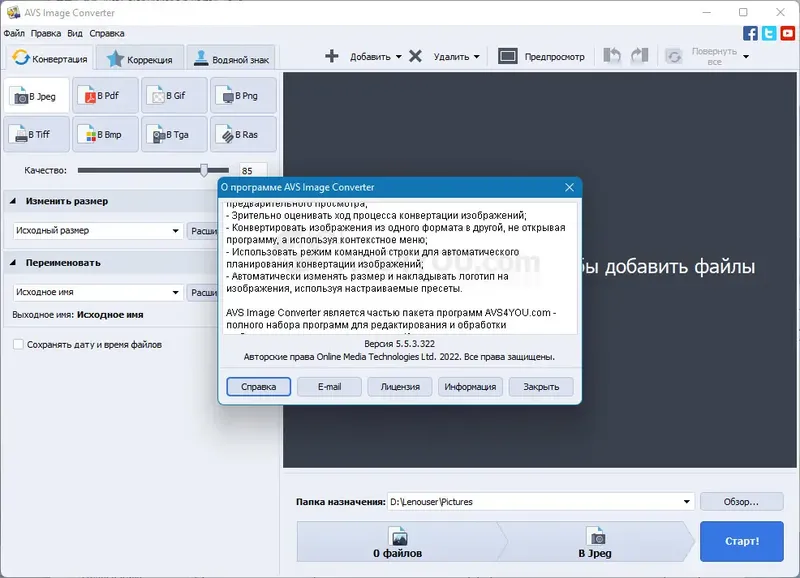Click the E-mail button in dialog
This screenshot has height=578, width=800.
(x=329, y=387)
